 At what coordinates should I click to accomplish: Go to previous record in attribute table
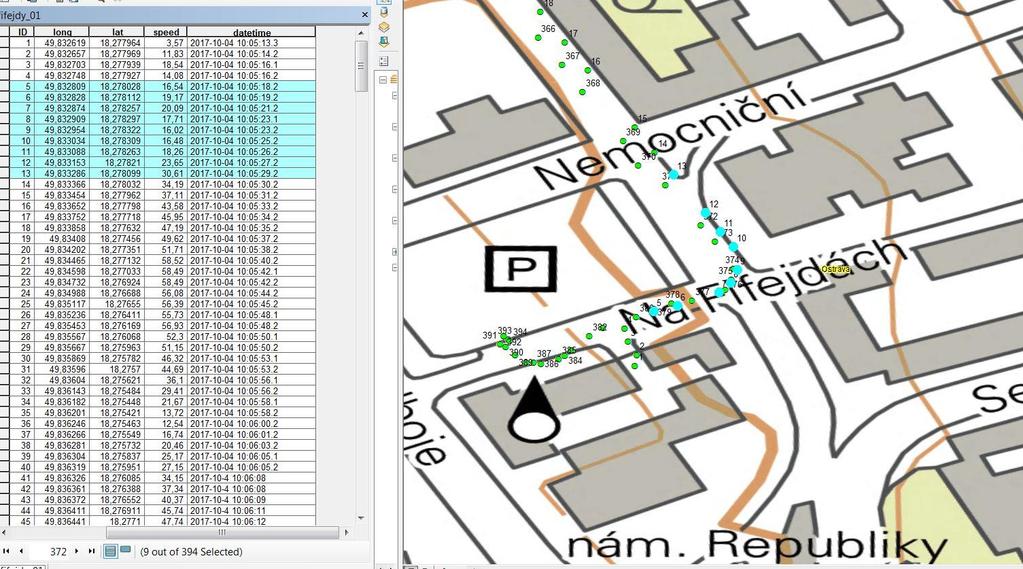[x=21, y=551]
